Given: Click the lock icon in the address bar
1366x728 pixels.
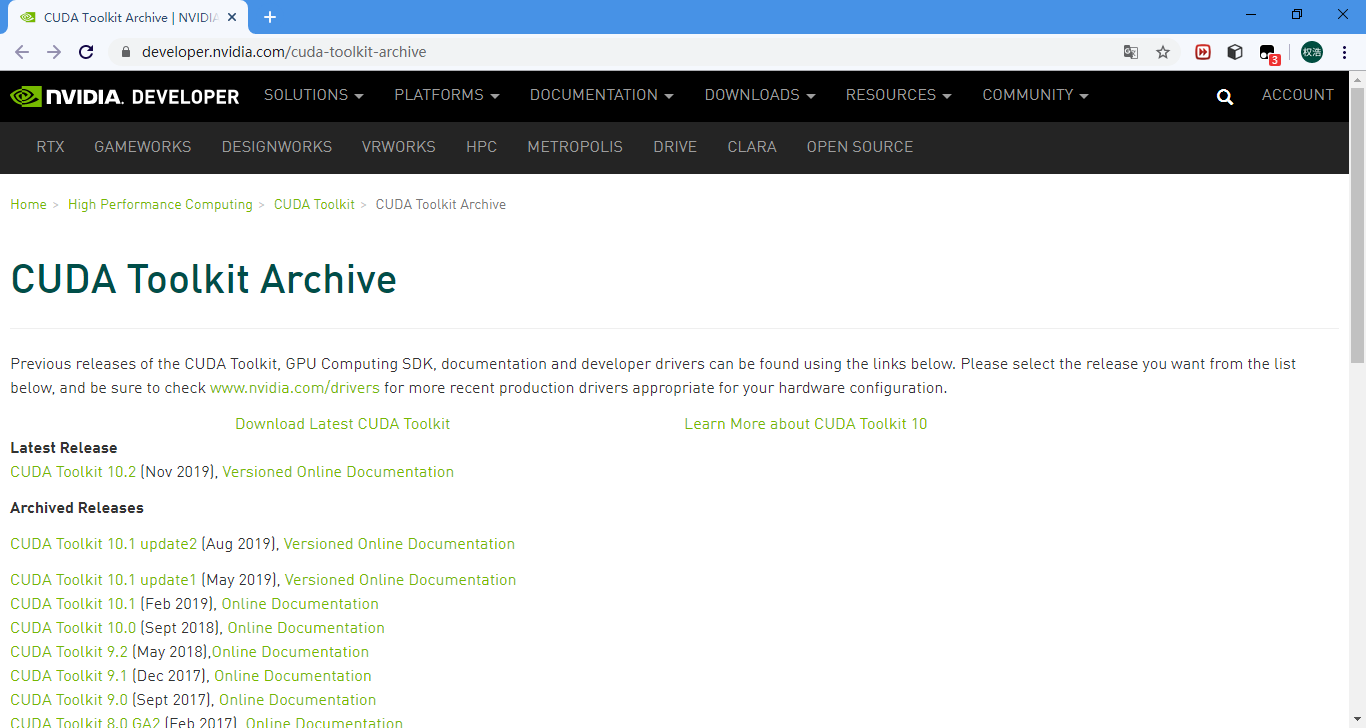Looking at the screenshot, I should tap(125, 52).
